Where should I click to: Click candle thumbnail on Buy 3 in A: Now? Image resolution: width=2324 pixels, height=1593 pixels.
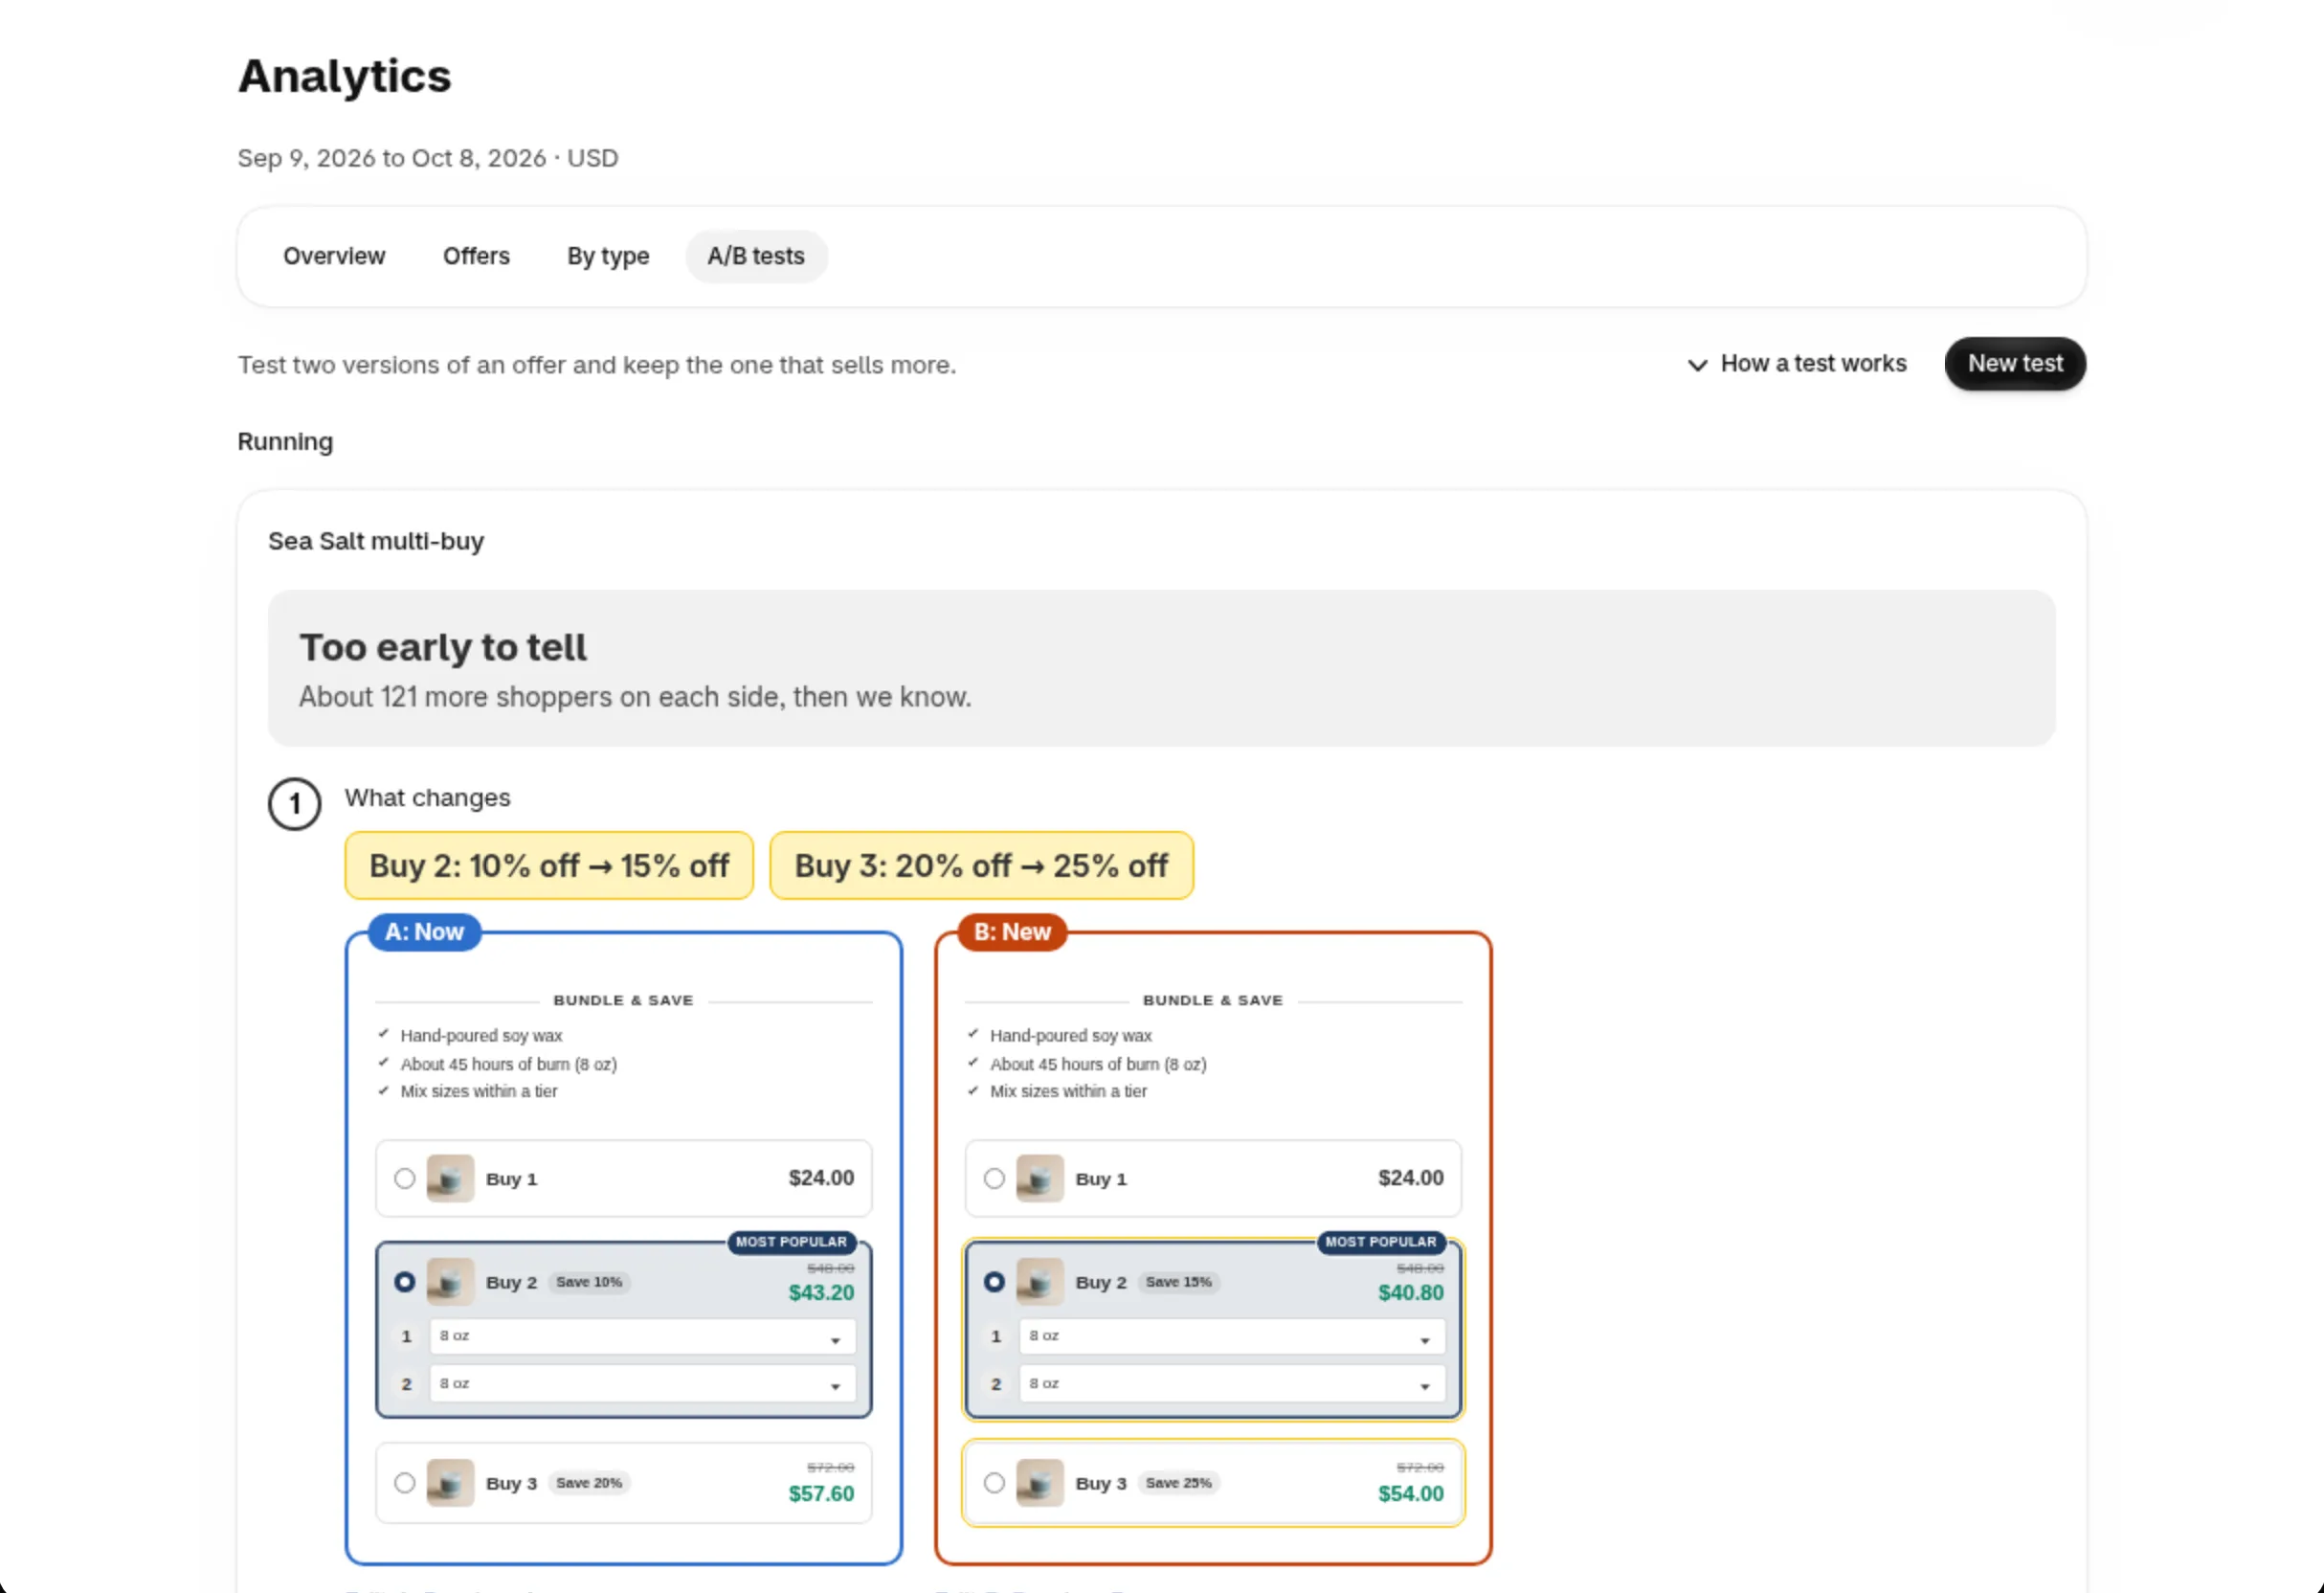(x=450, y=1482)
